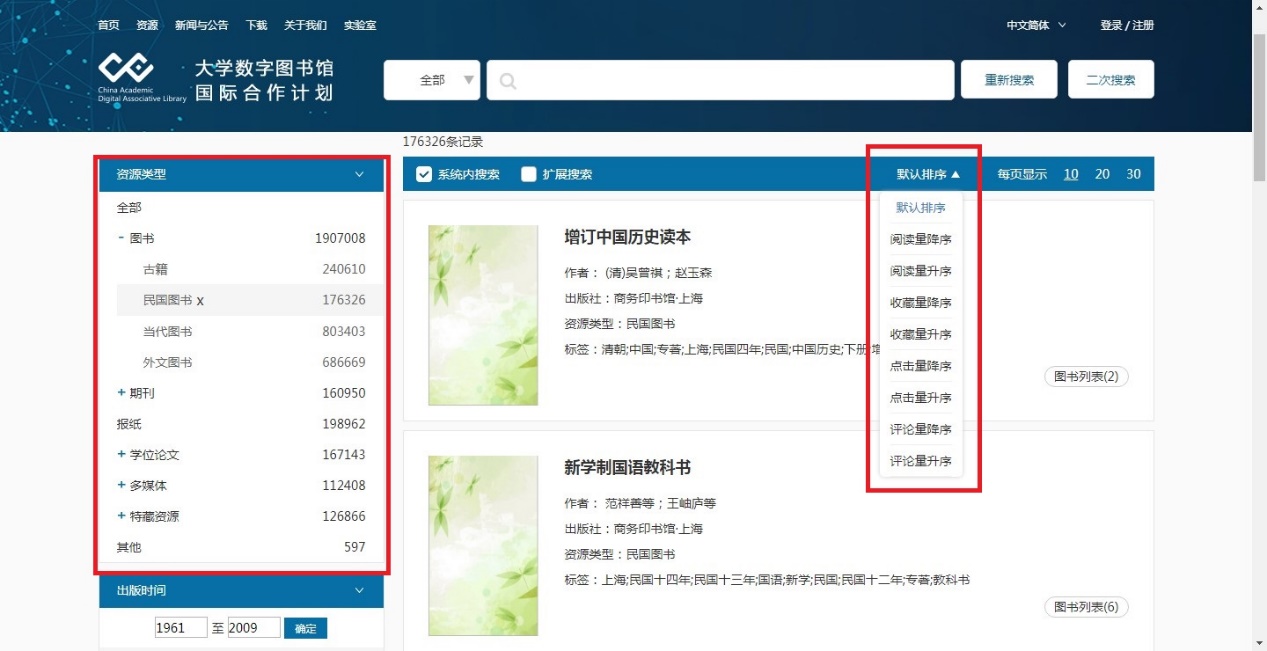Collapse the 资源类型 panel chevron

(360, 174)
